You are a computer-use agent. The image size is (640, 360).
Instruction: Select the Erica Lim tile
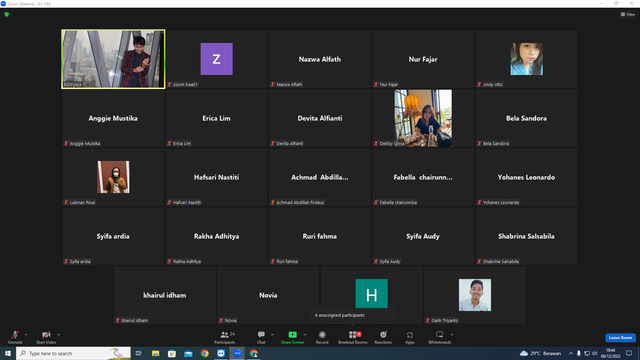coord(216,118)
